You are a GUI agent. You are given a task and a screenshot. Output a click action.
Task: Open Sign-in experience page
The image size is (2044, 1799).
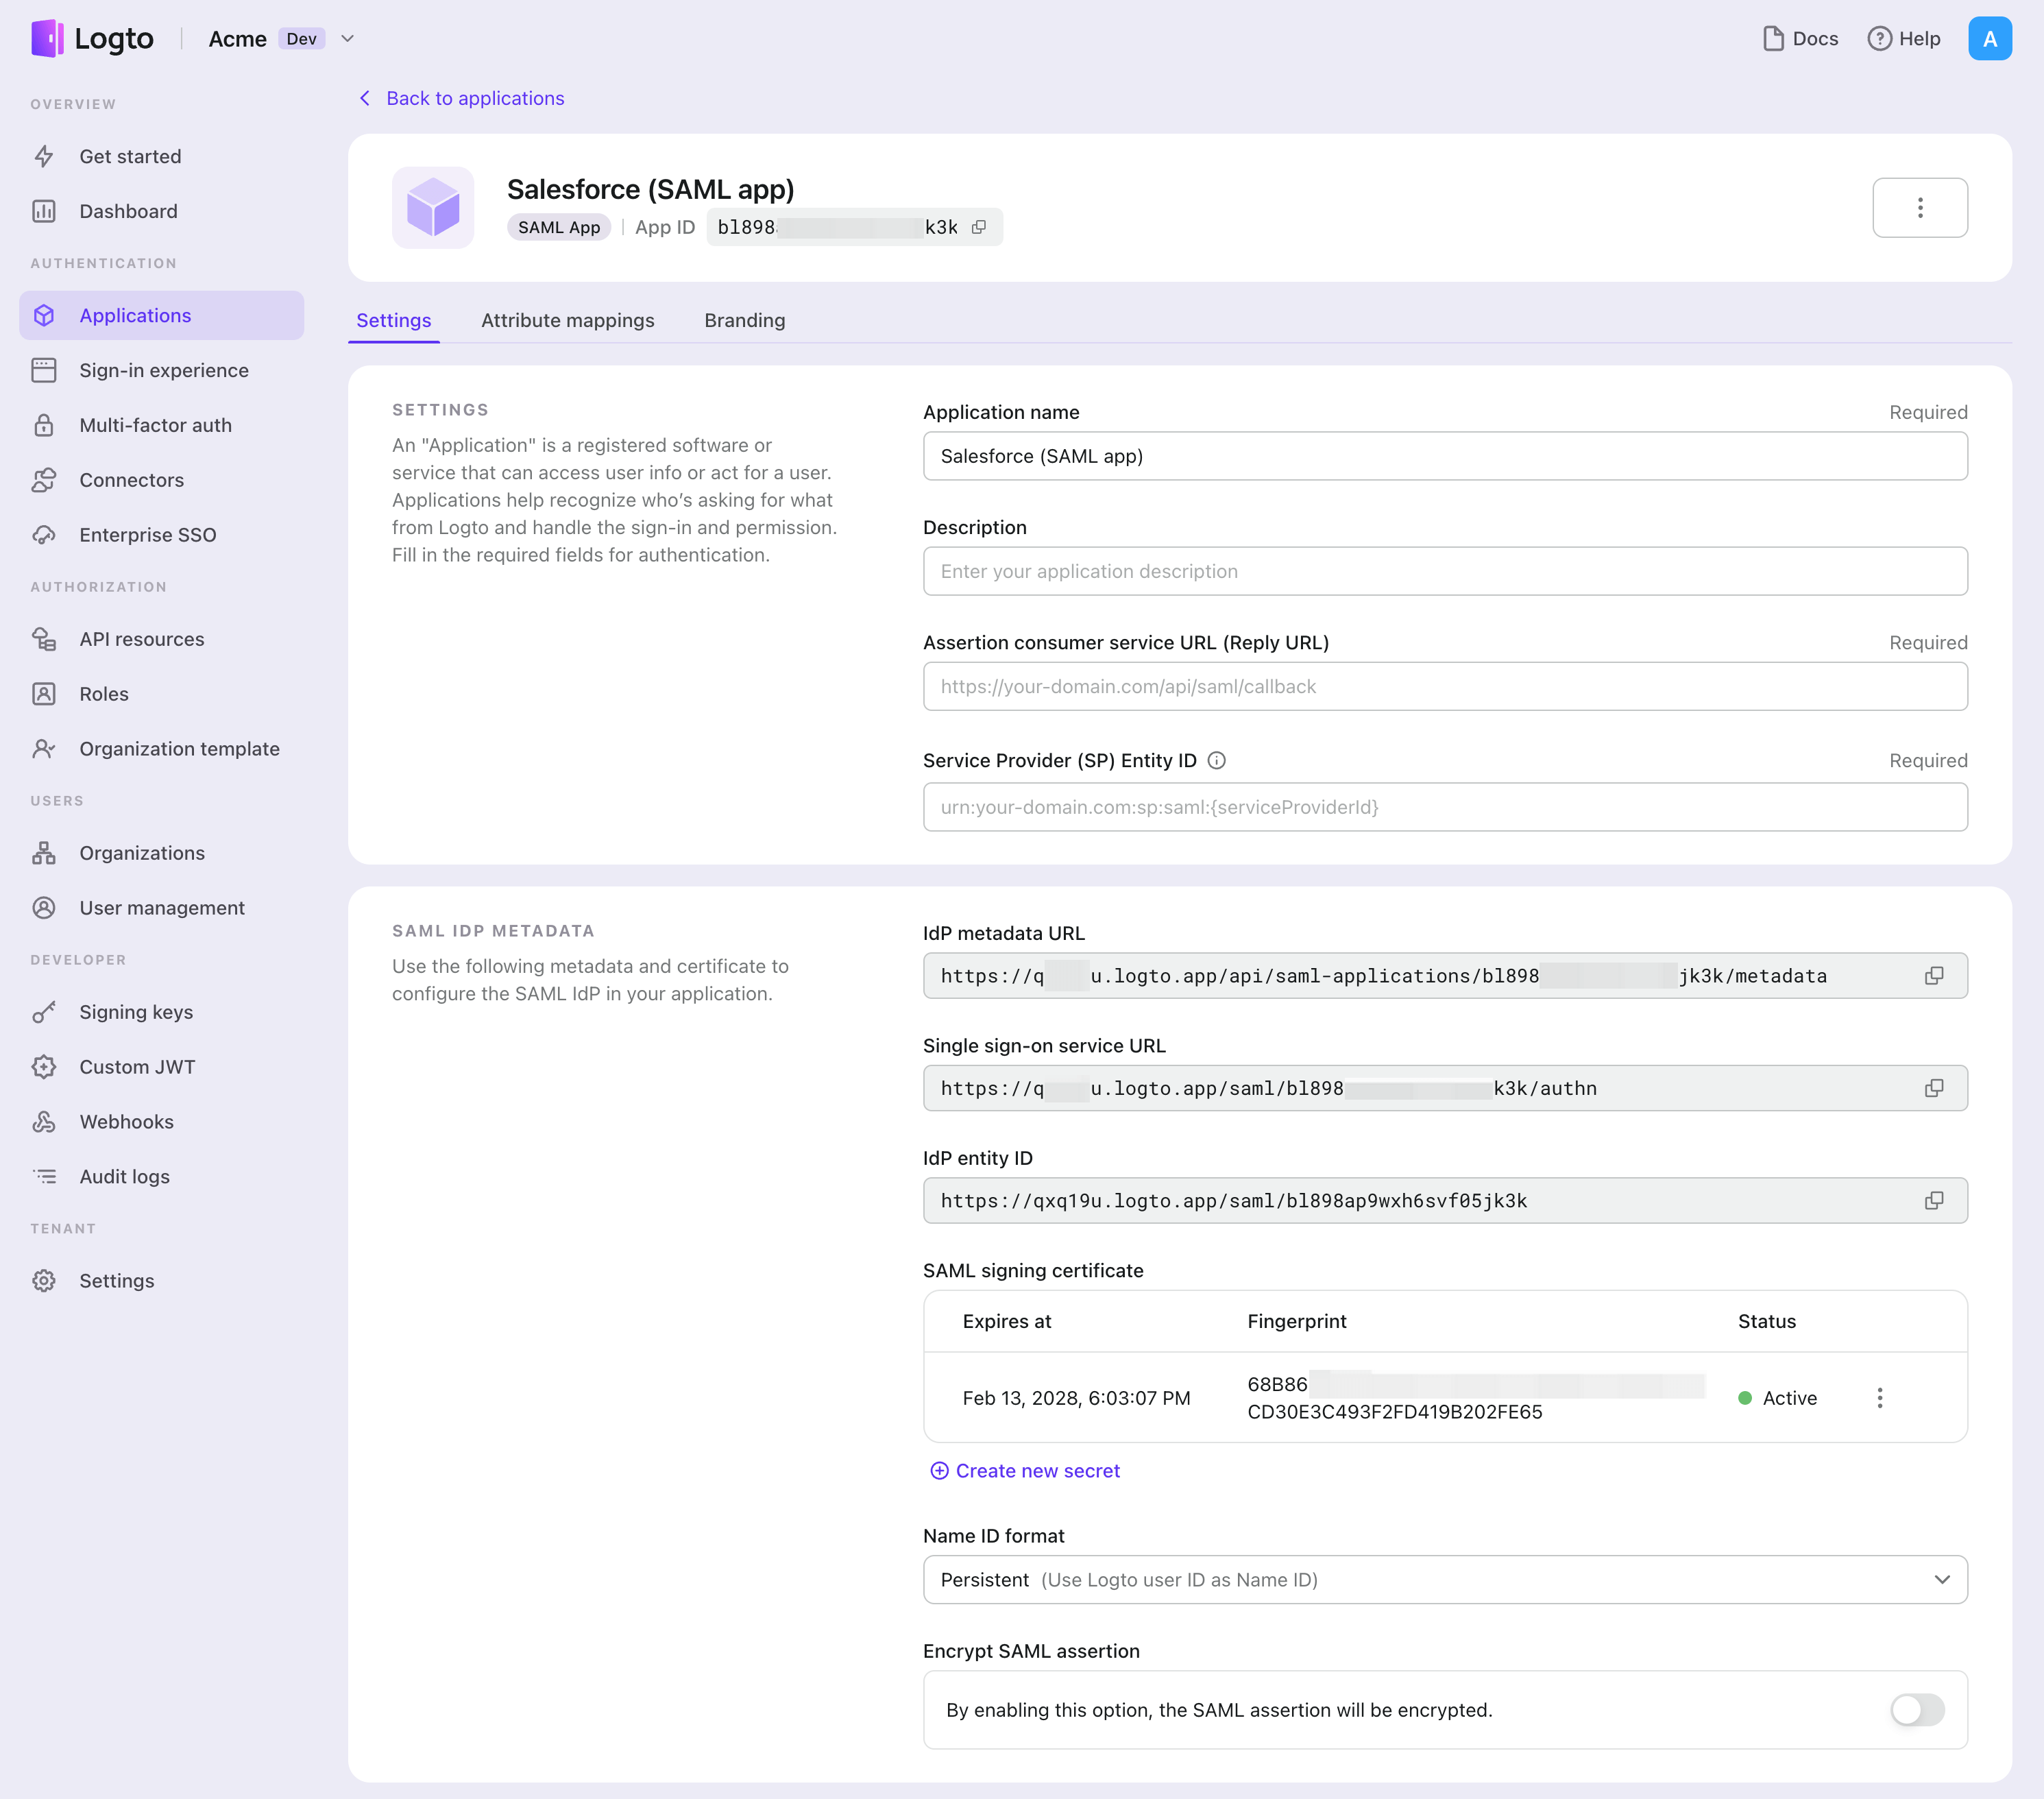(162, 370)
